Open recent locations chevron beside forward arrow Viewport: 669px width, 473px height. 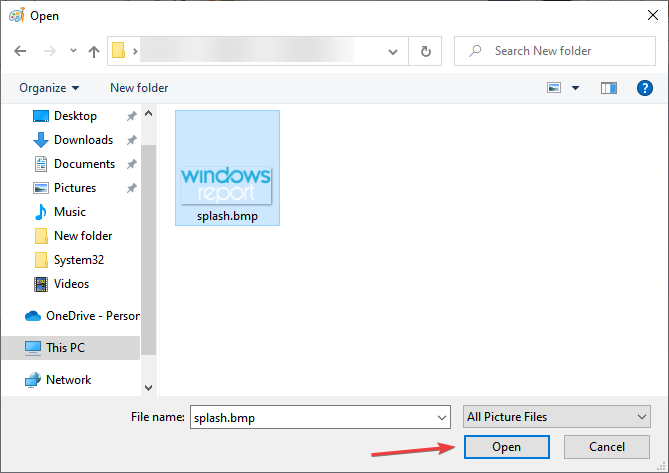(x=73, y=51)
